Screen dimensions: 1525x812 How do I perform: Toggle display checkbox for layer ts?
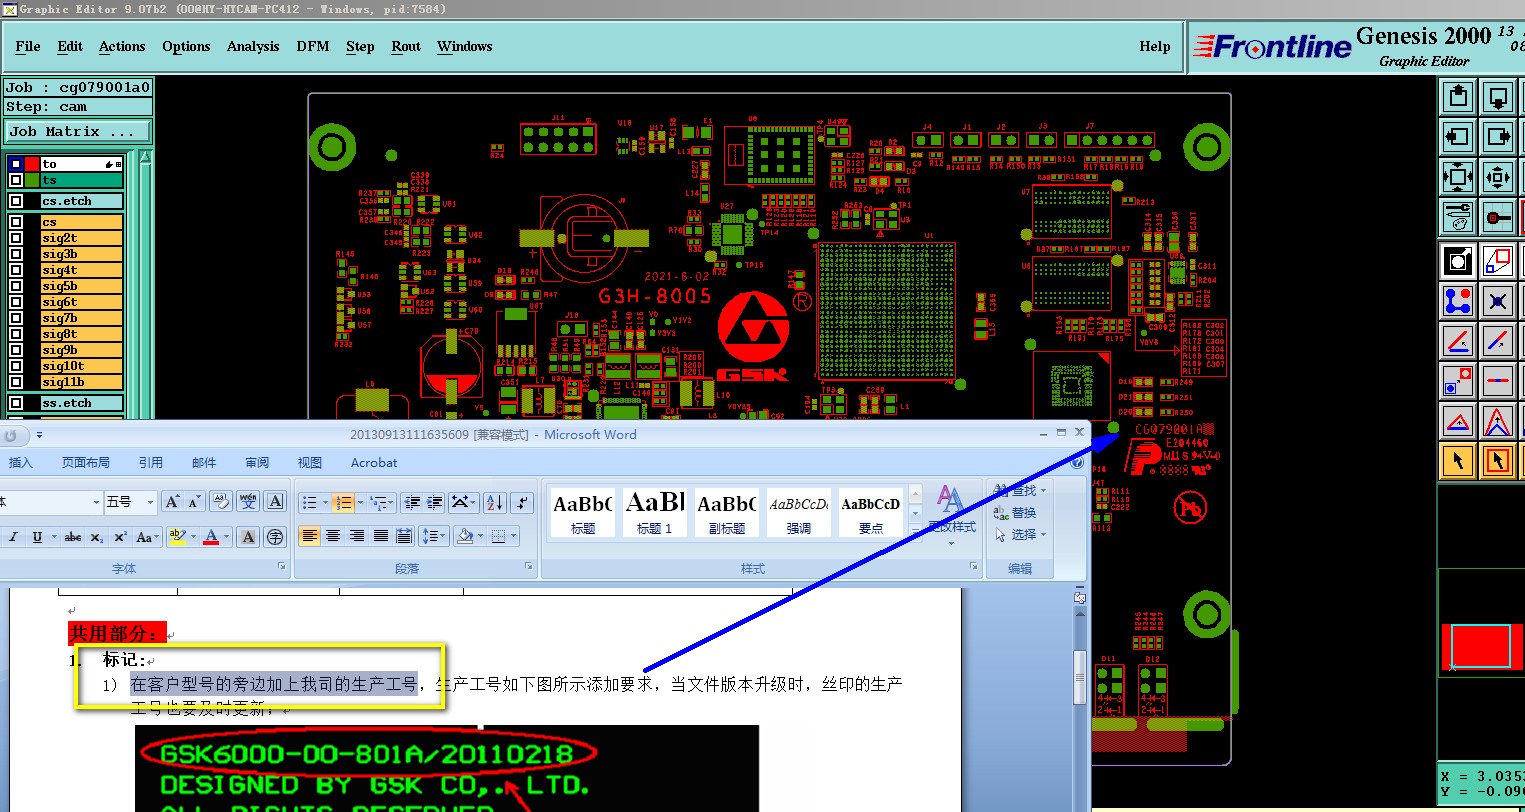16,180
